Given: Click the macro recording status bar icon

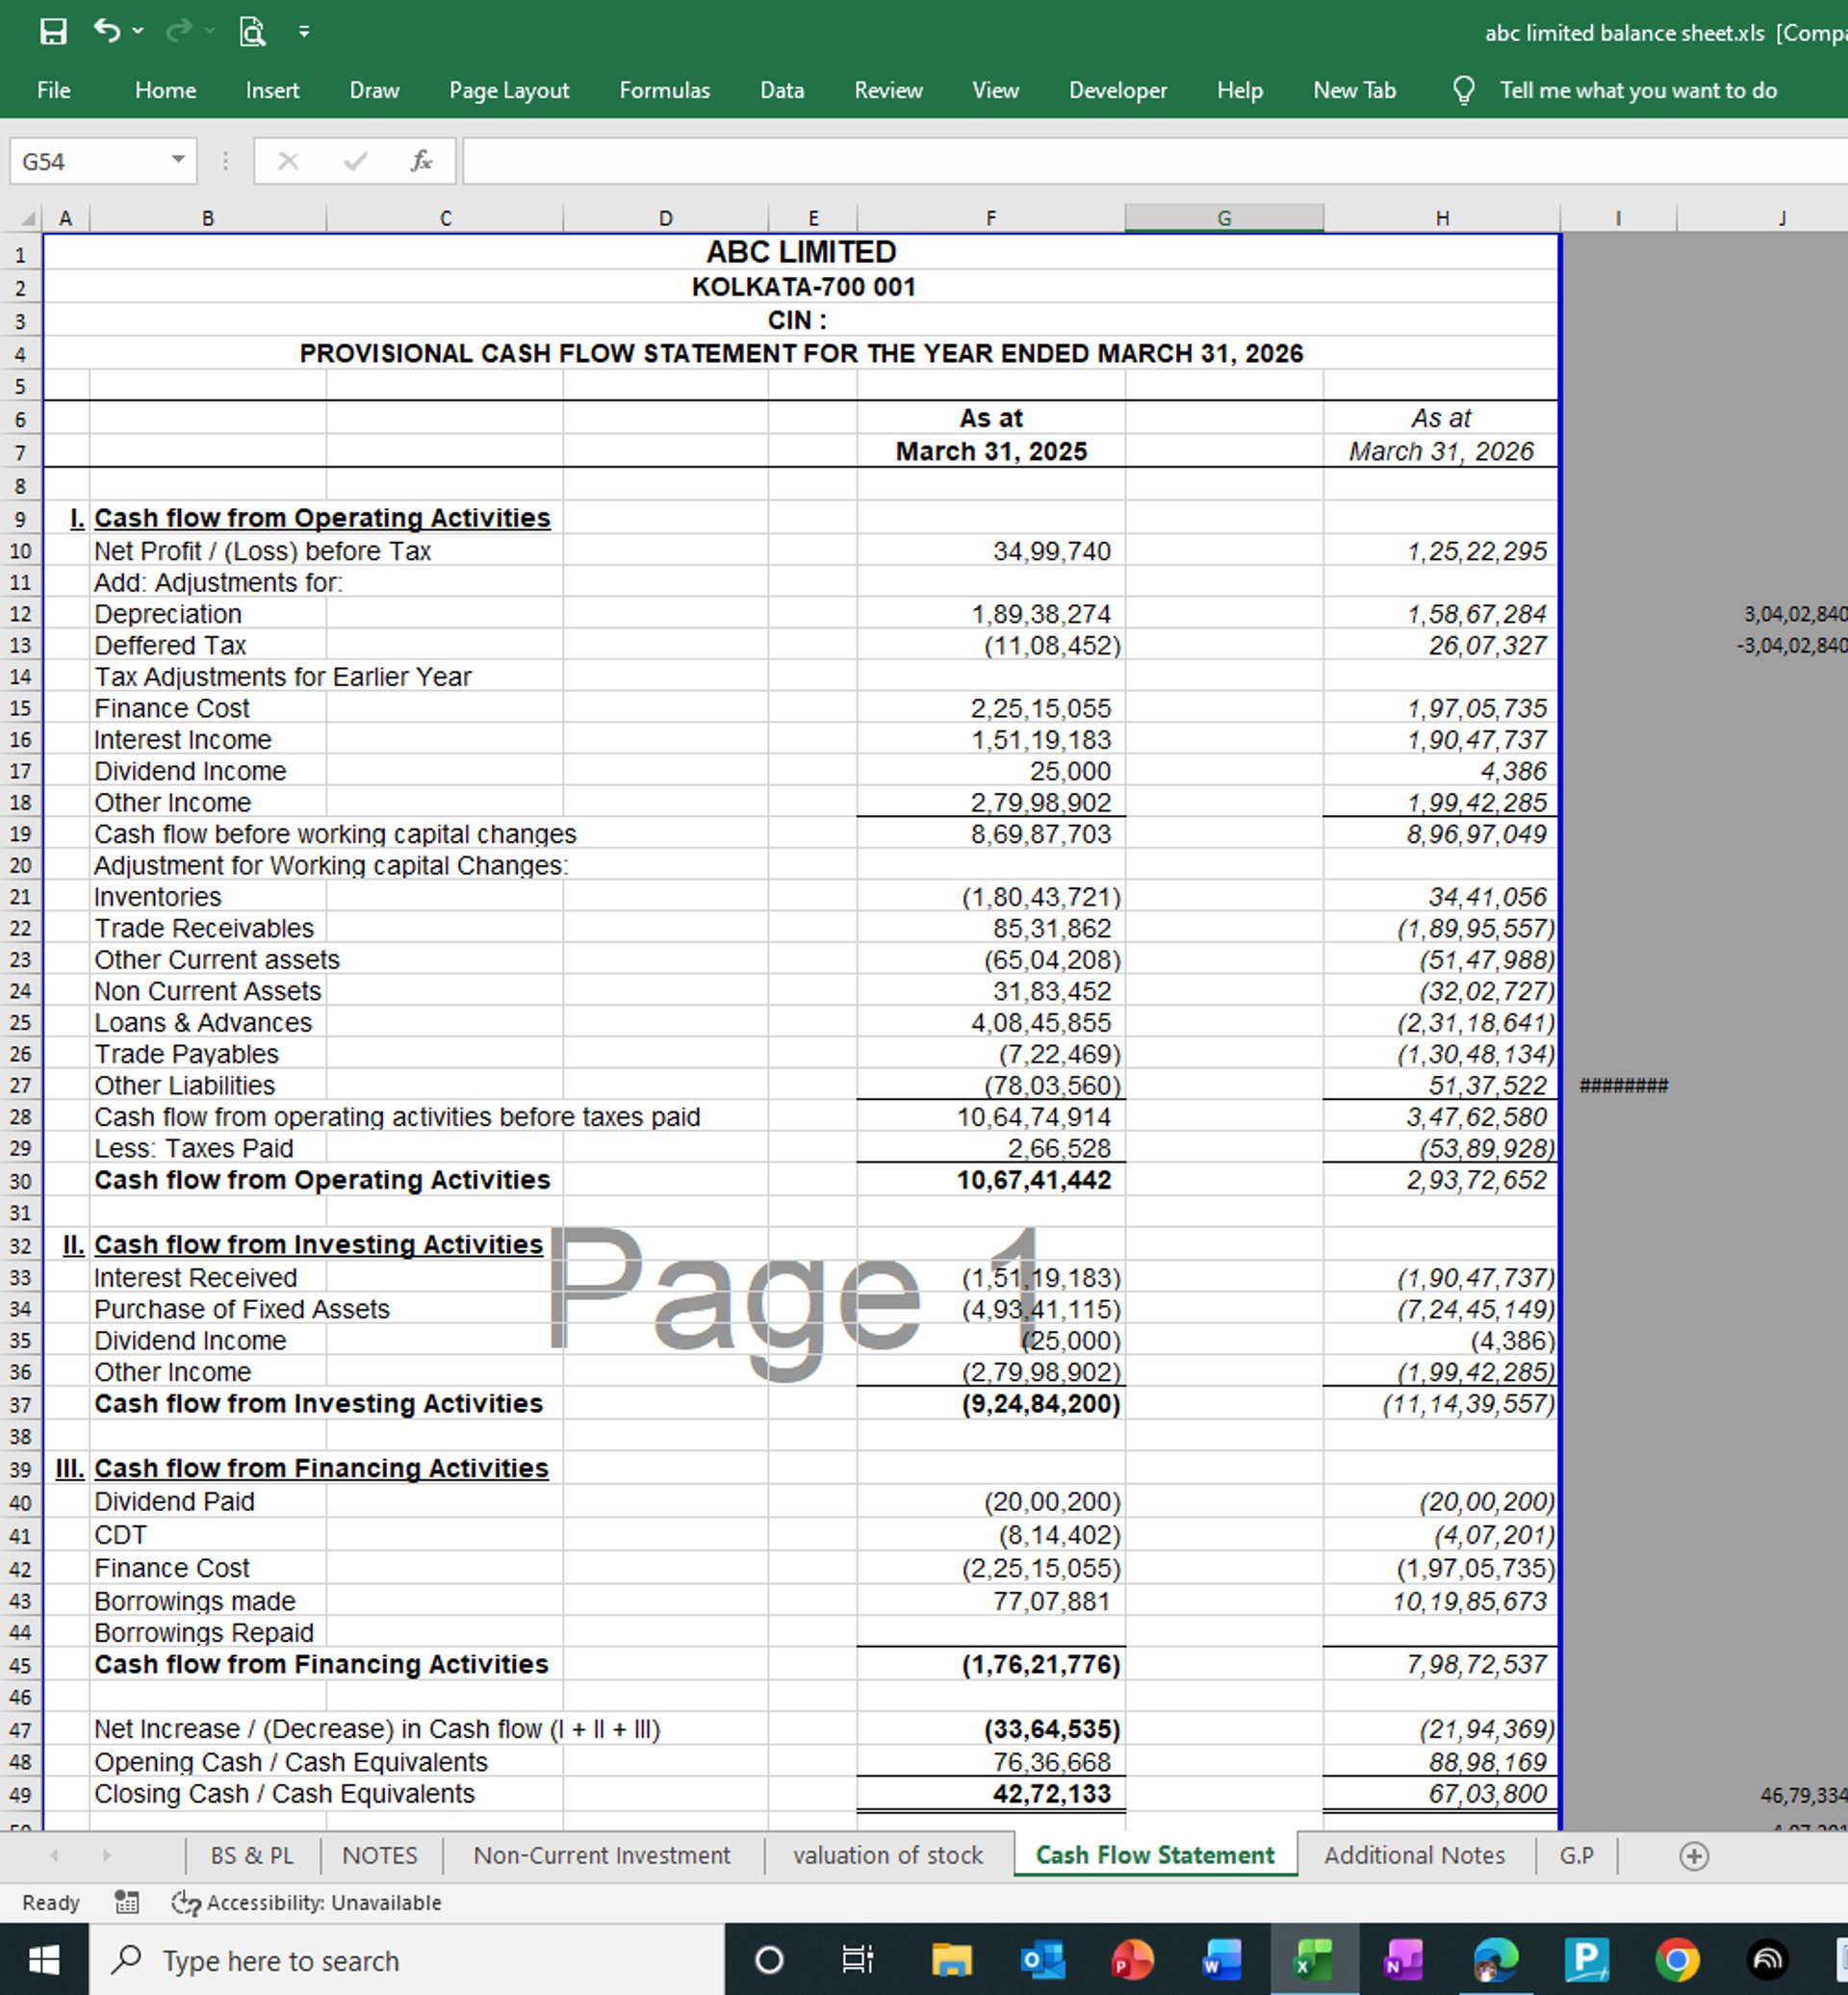Looking at the screenshot, I should pos(127,1902).
